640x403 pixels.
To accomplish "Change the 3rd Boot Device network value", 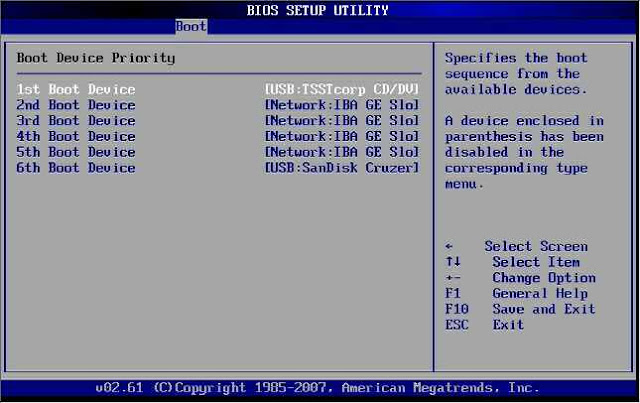I will (x=341, y=121).
